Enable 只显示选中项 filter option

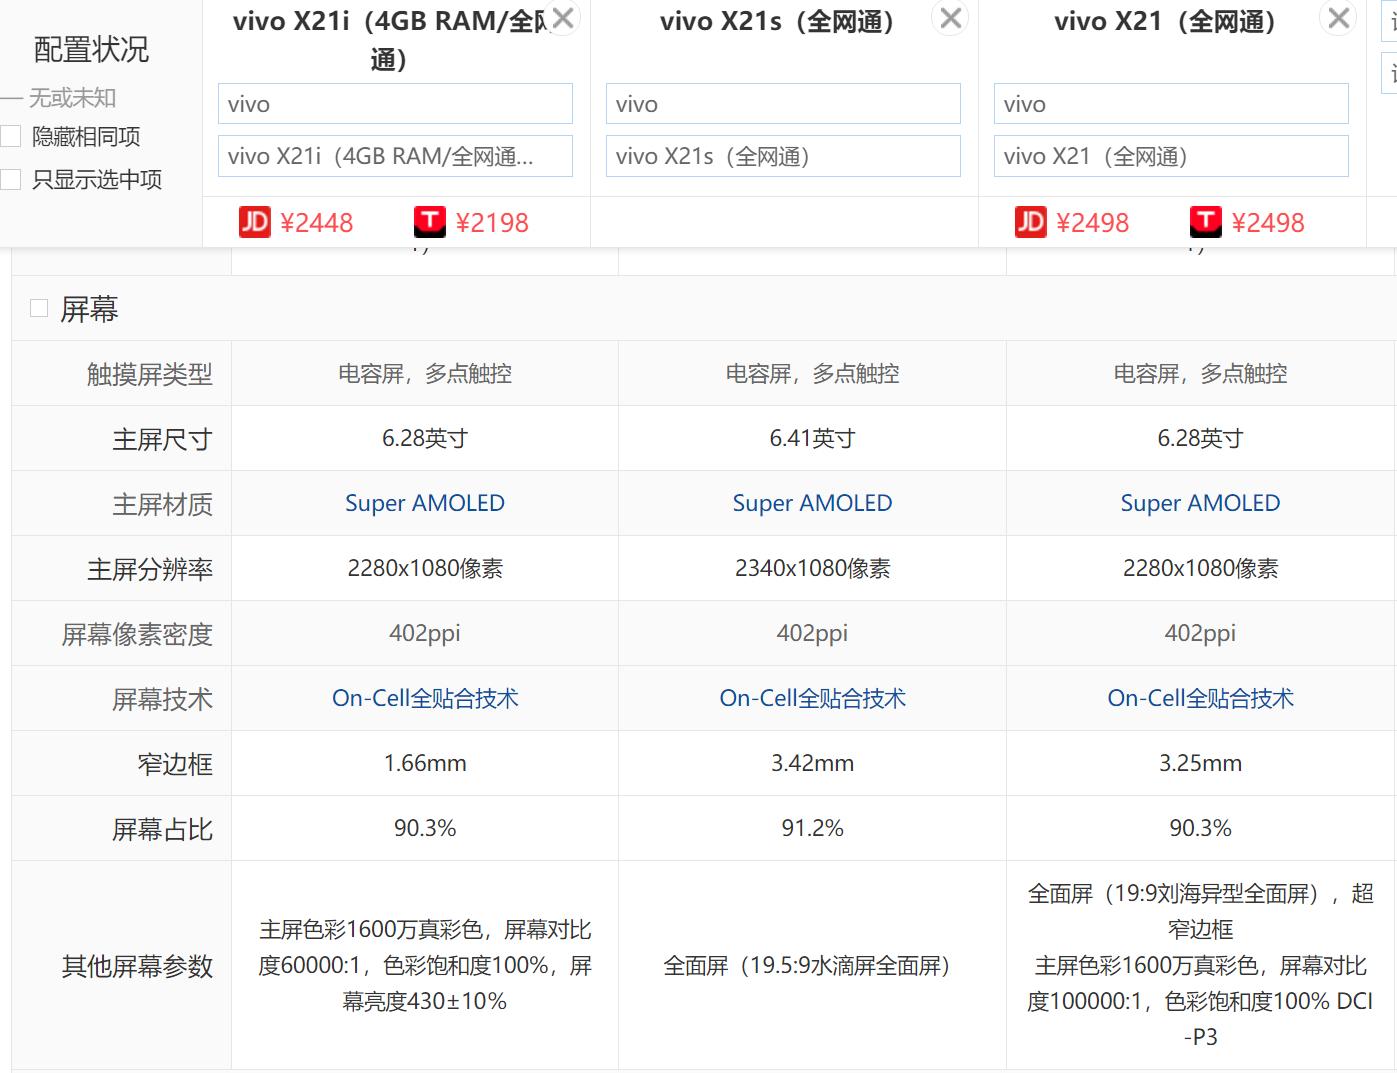click(x=11, y=179)
